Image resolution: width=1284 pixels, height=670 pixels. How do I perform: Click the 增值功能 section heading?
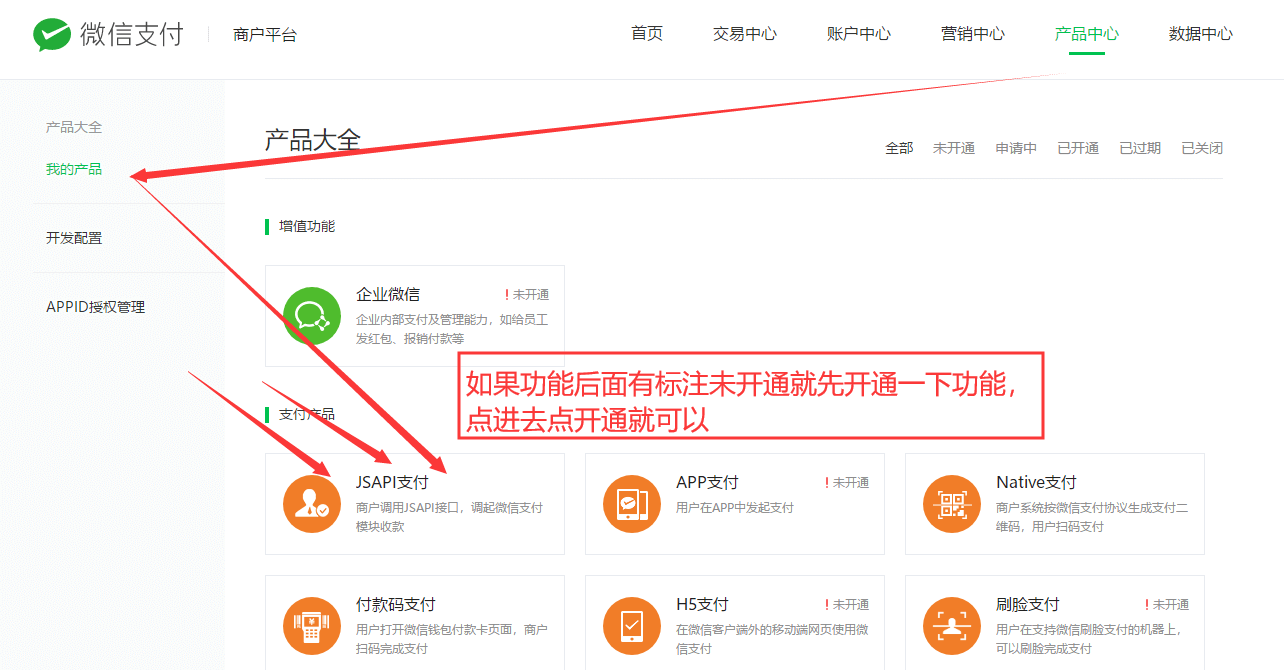(307, 226)
